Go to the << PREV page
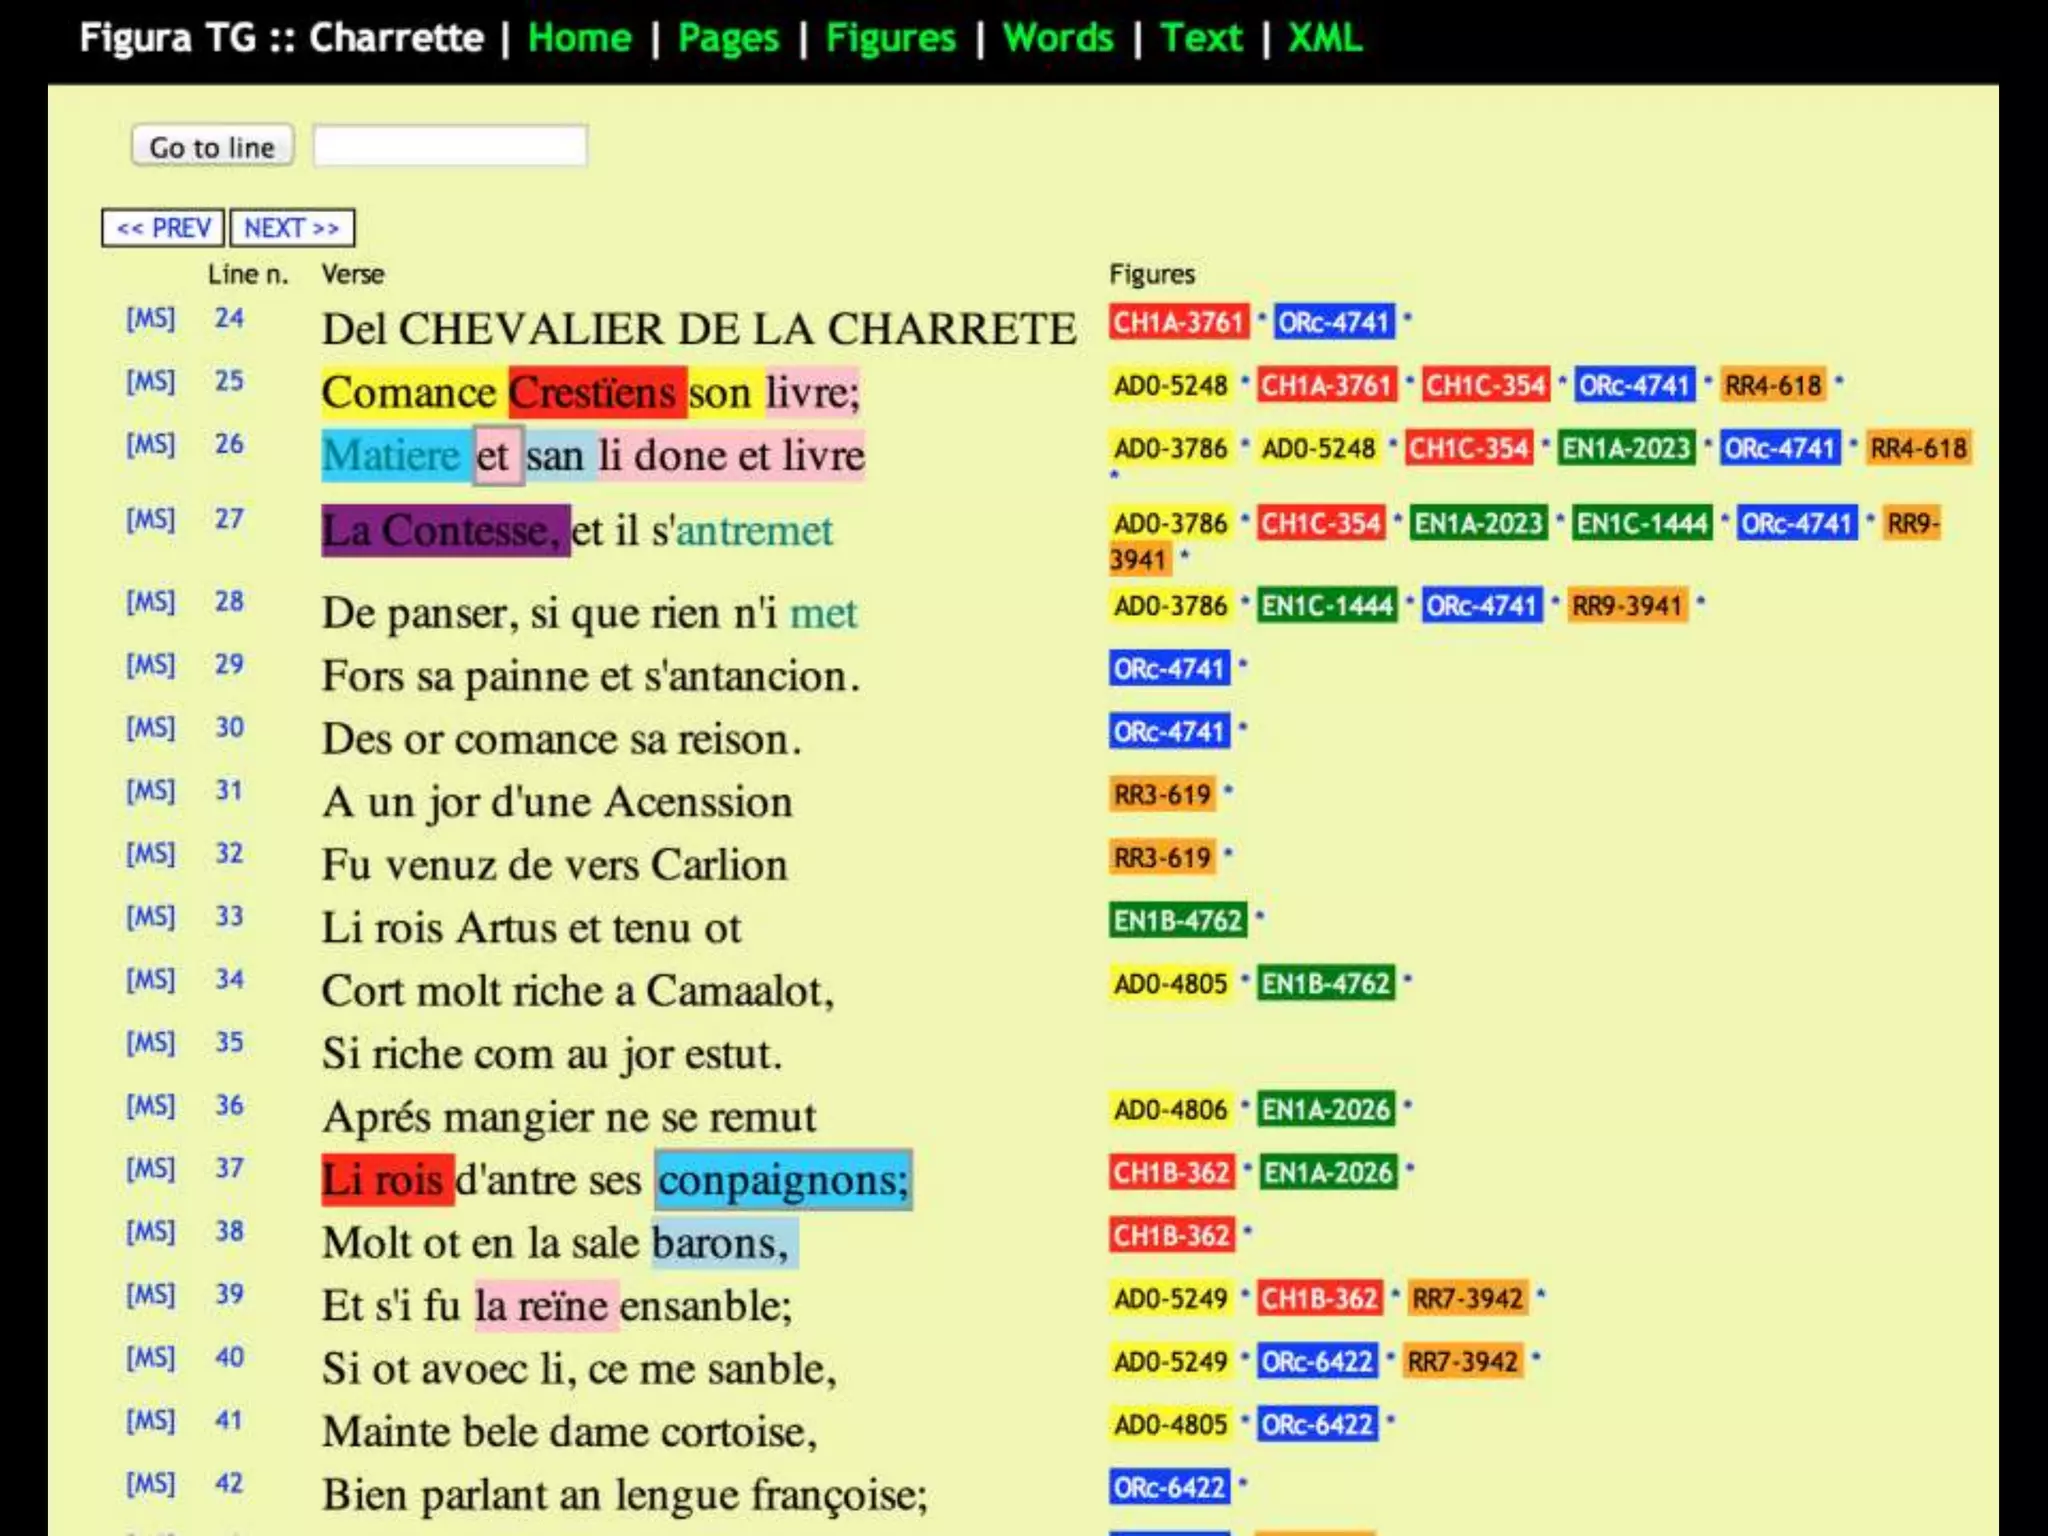The image size is (2048, 1536). [163, 228]
